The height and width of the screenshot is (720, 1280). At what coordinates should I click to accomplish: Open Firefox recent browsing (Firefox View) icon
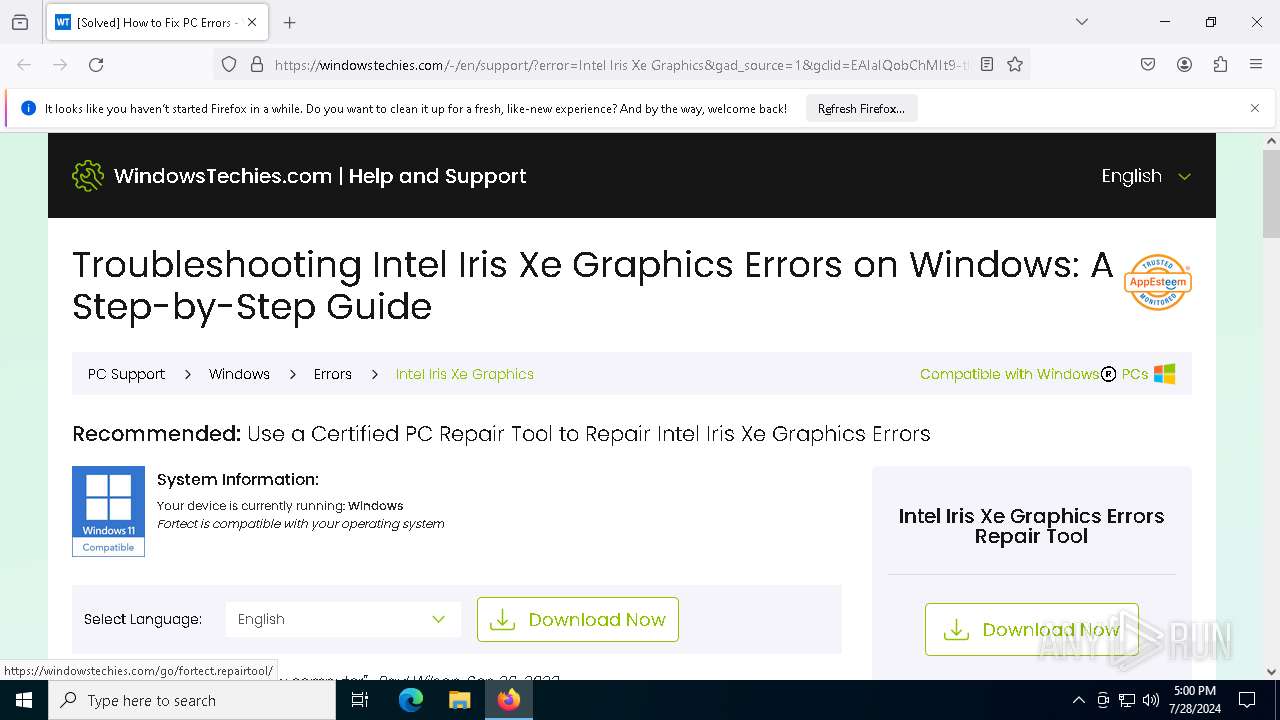click(20, 22)
